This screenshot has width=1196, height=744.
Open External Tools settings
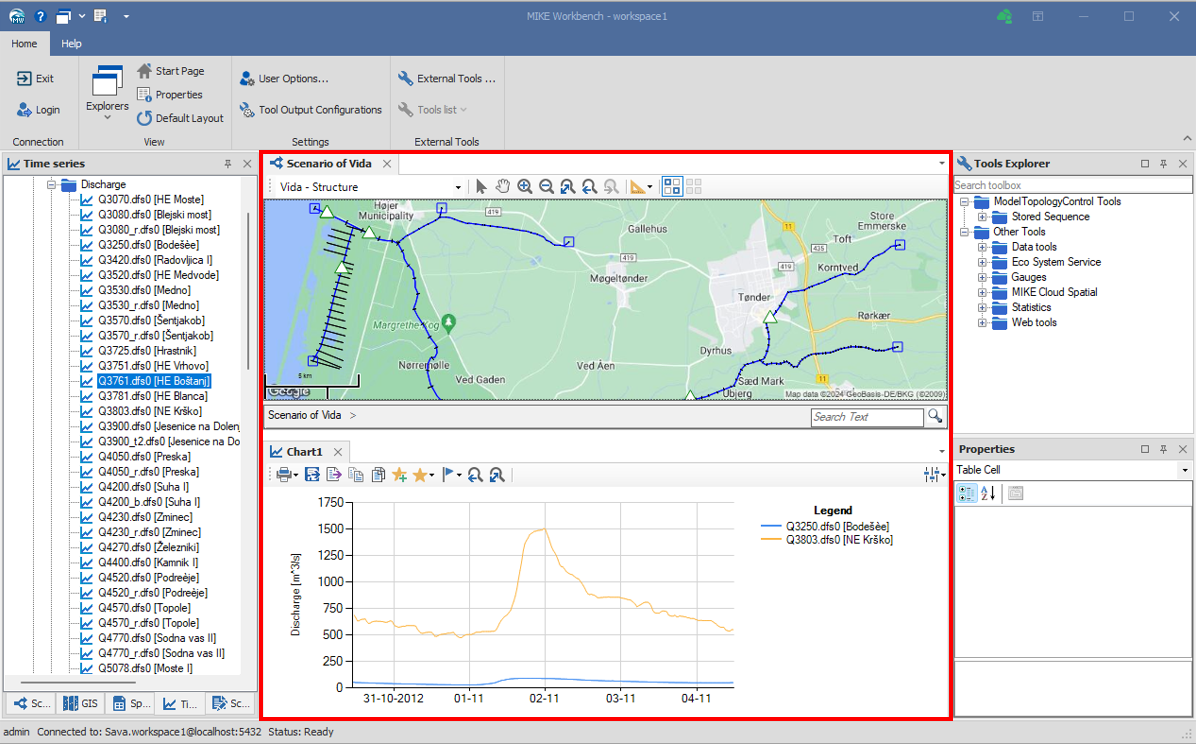point(446,79)
